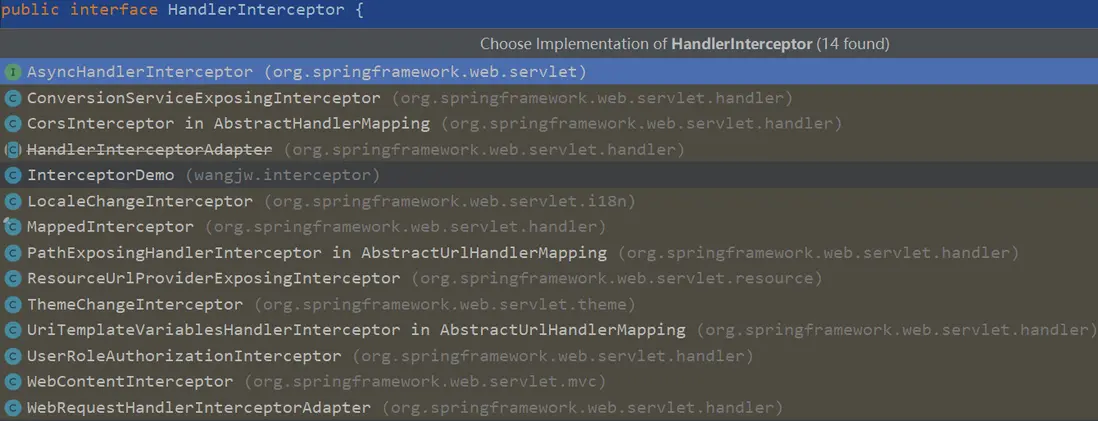The width and height of the screenshot is (1098, 421).
Task: Click the ConversionServiceExposingInterceptor class icon
Action: click(x=13, y=98)
